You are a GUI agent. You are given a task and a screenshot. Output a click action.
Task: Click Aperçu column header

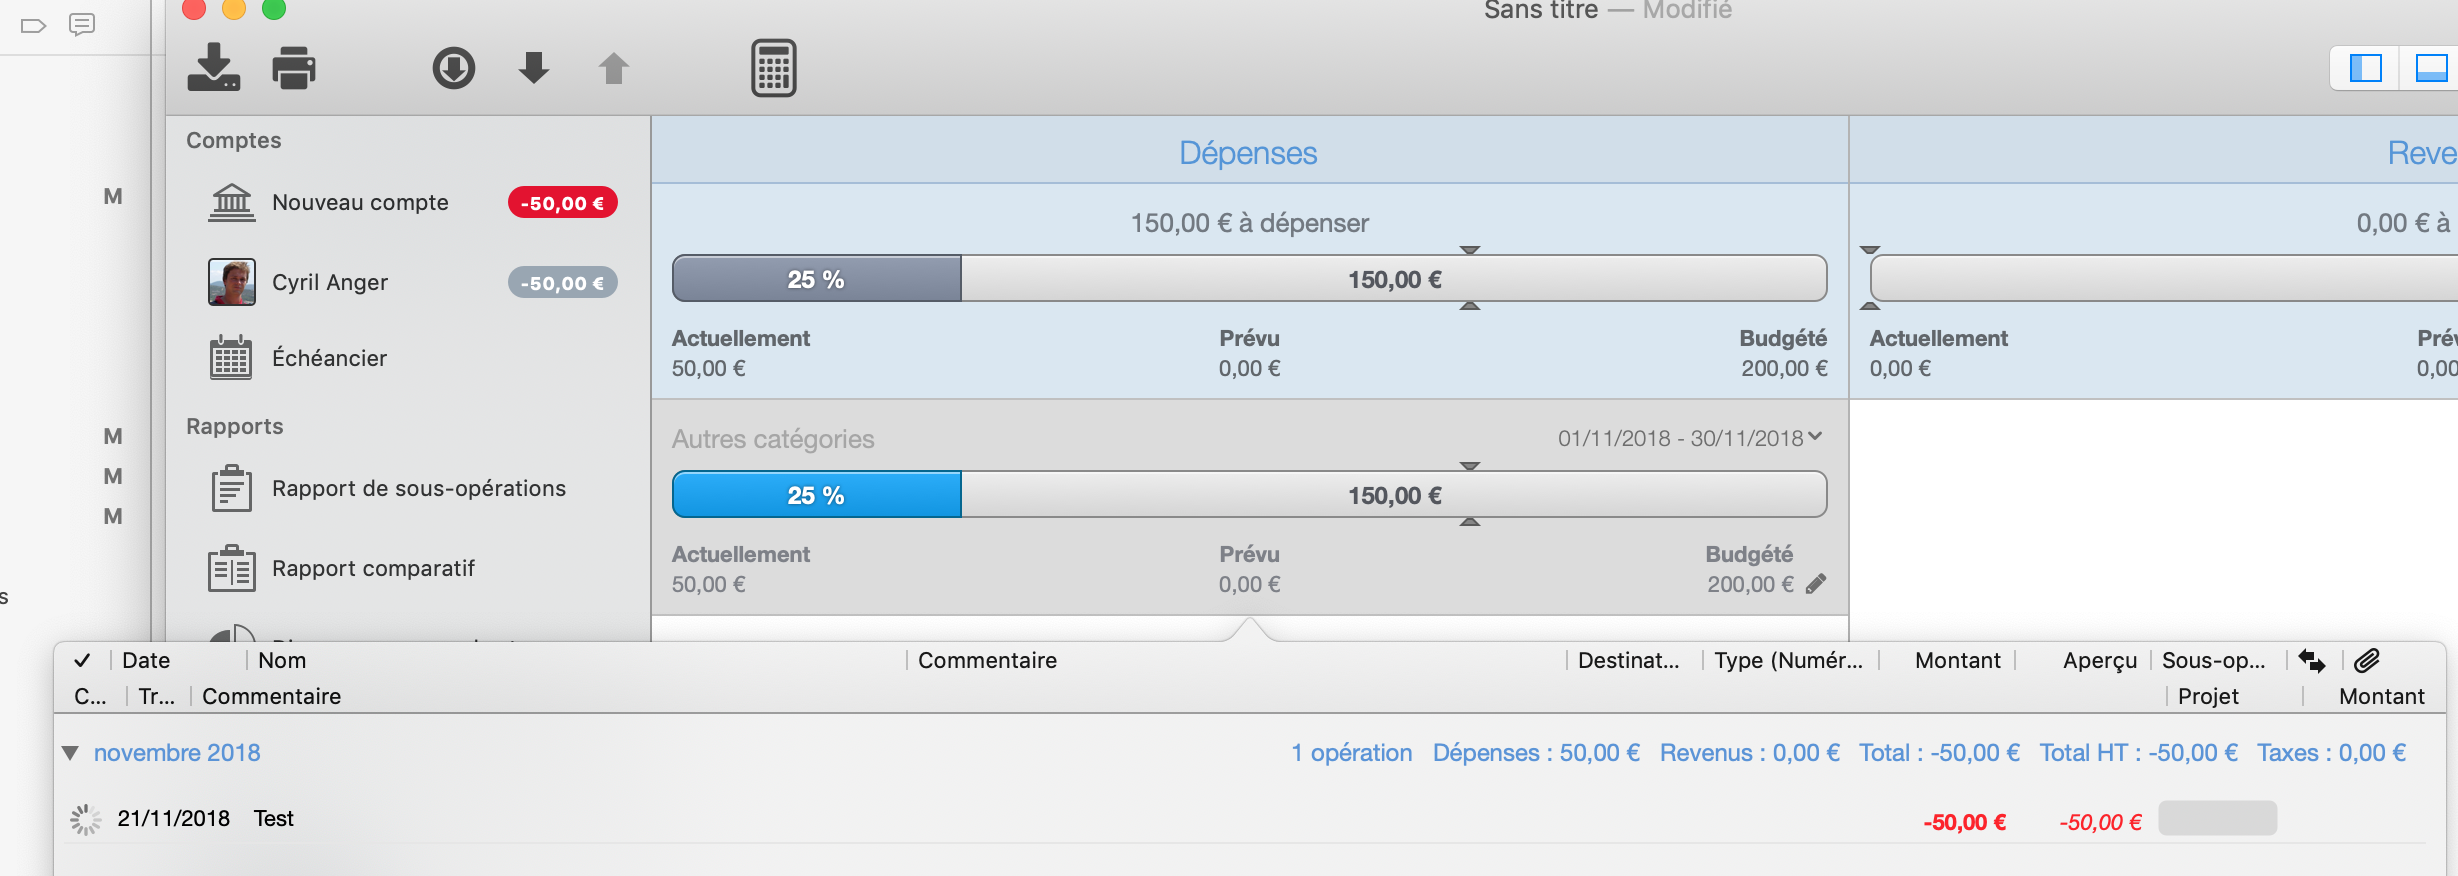coord(2099,660)
